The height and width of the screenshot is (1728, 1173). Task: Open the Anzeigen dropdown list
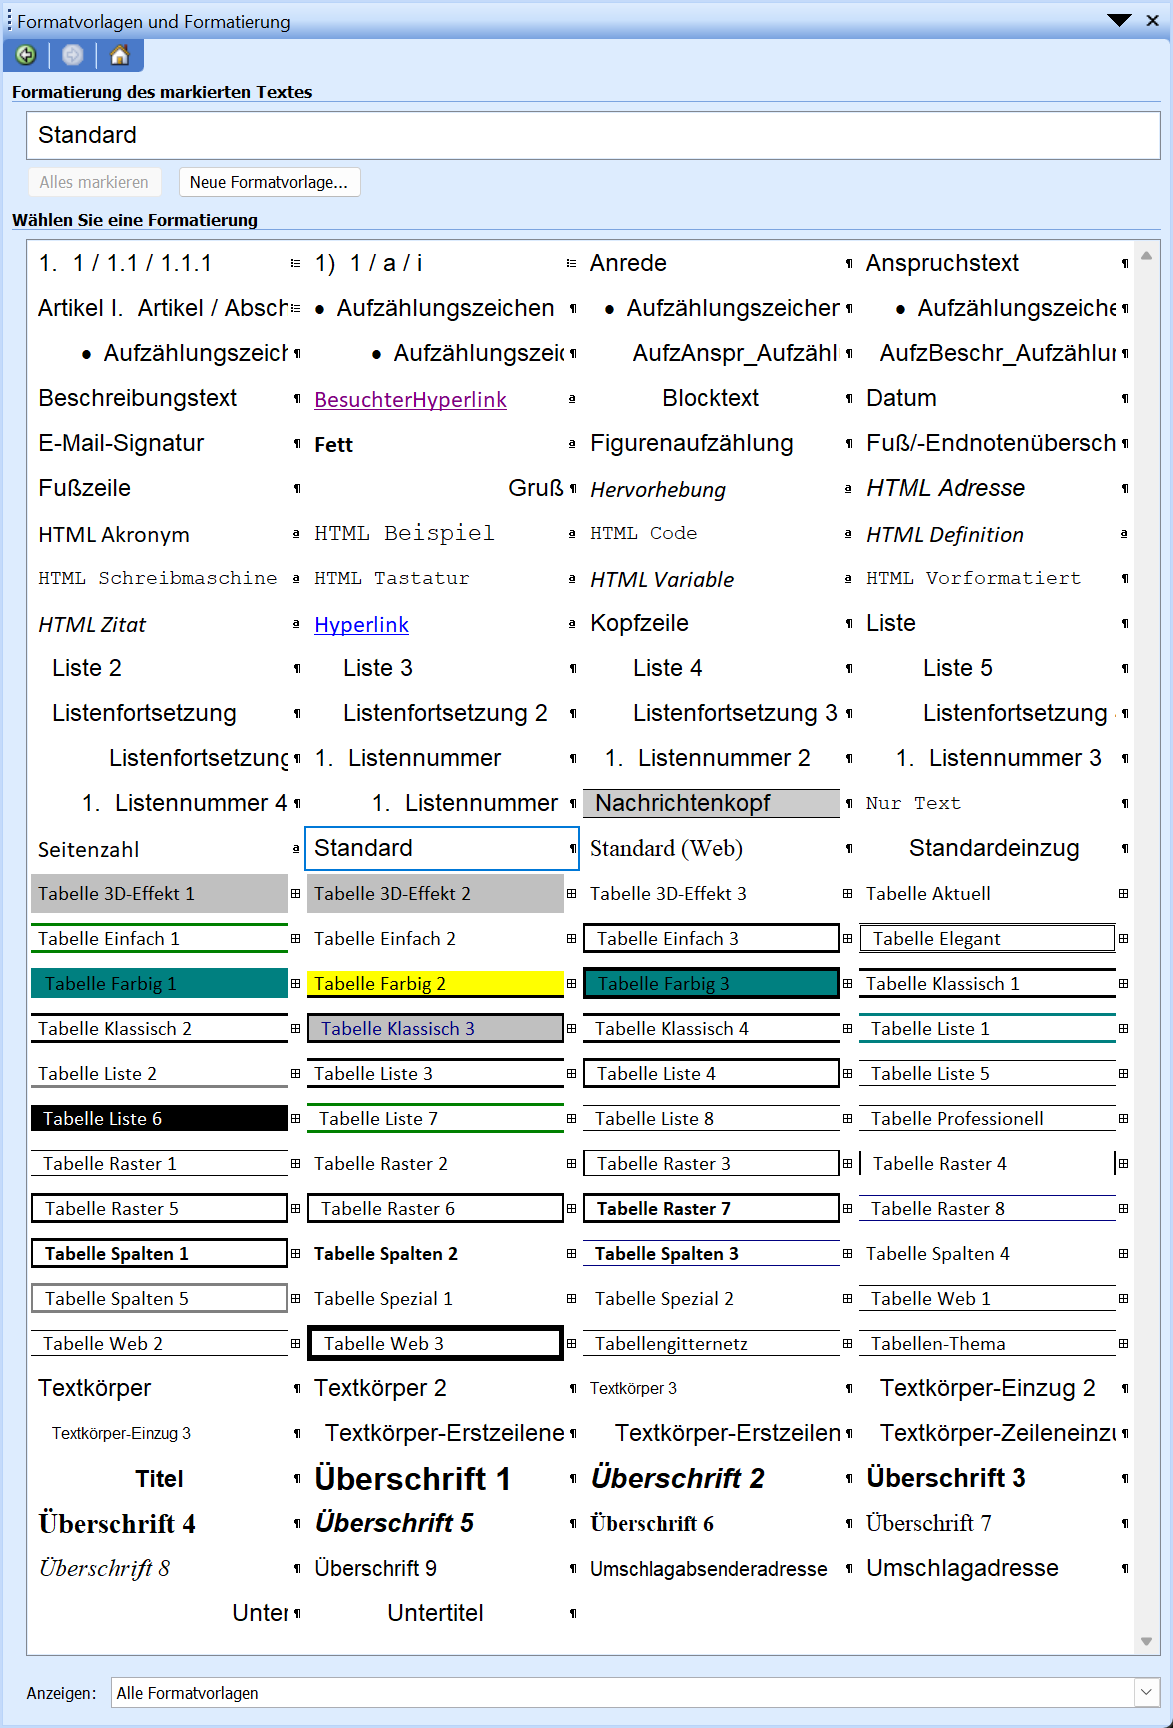(x=1147, y=1692)
